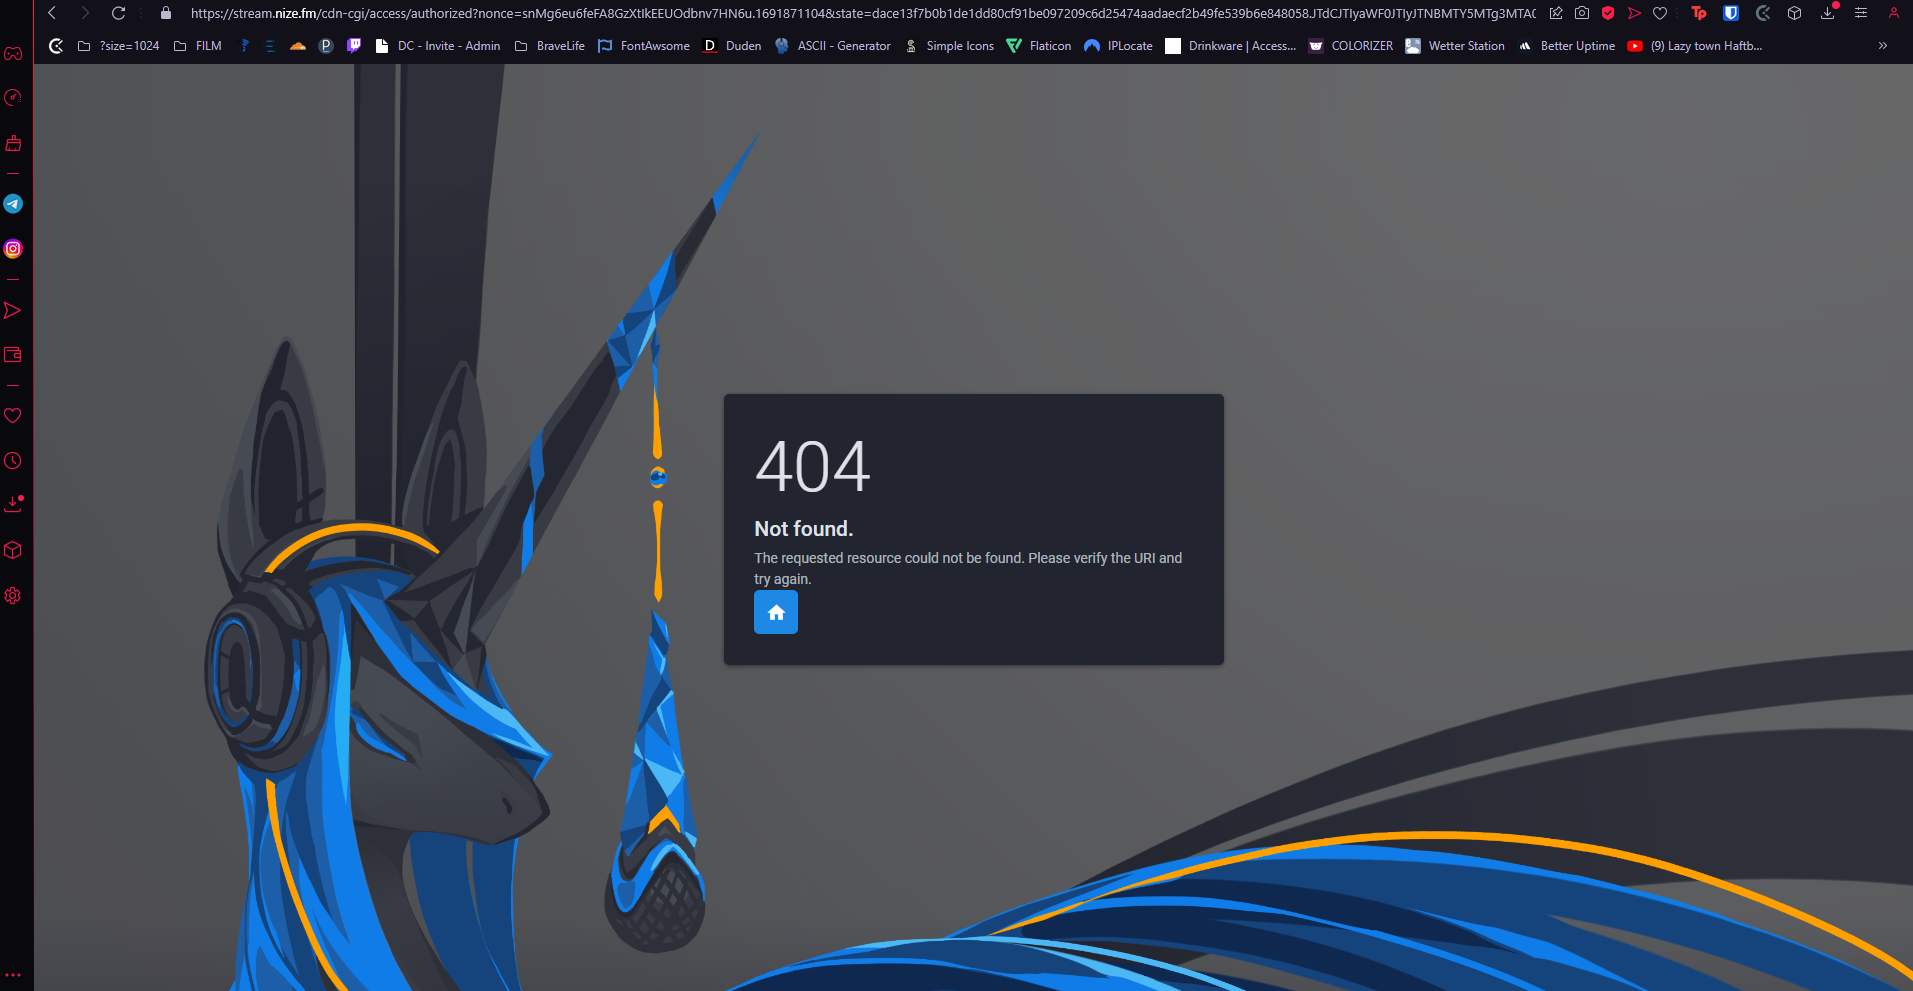Open the downloads icon in the toolbar
Screen dimensions: 1913x991
[x=1828, y=13]
